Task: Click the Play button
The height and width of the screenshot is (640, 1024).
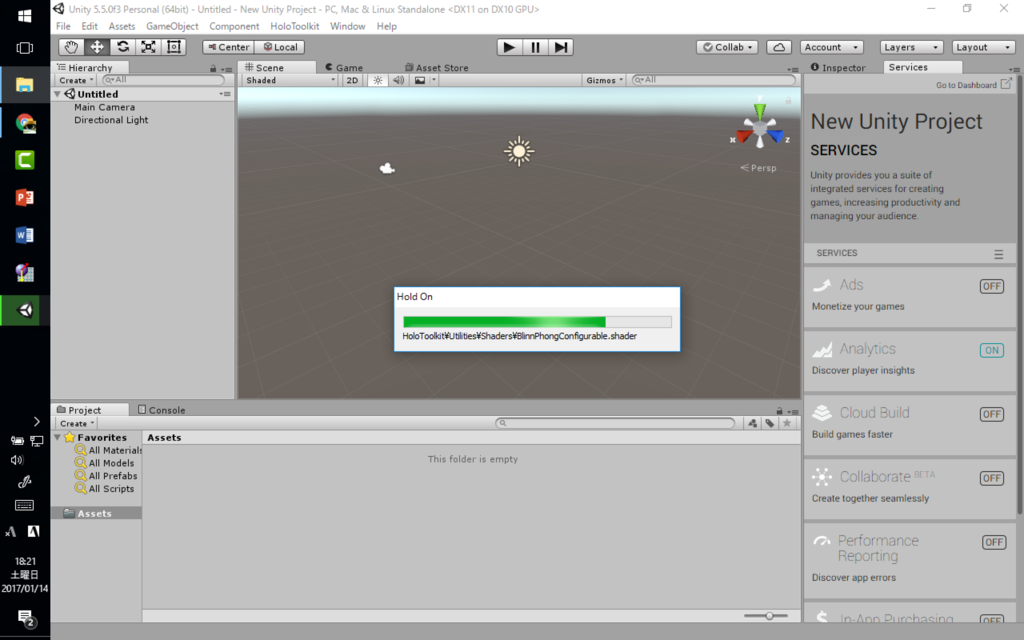Action: pos(509,47)
